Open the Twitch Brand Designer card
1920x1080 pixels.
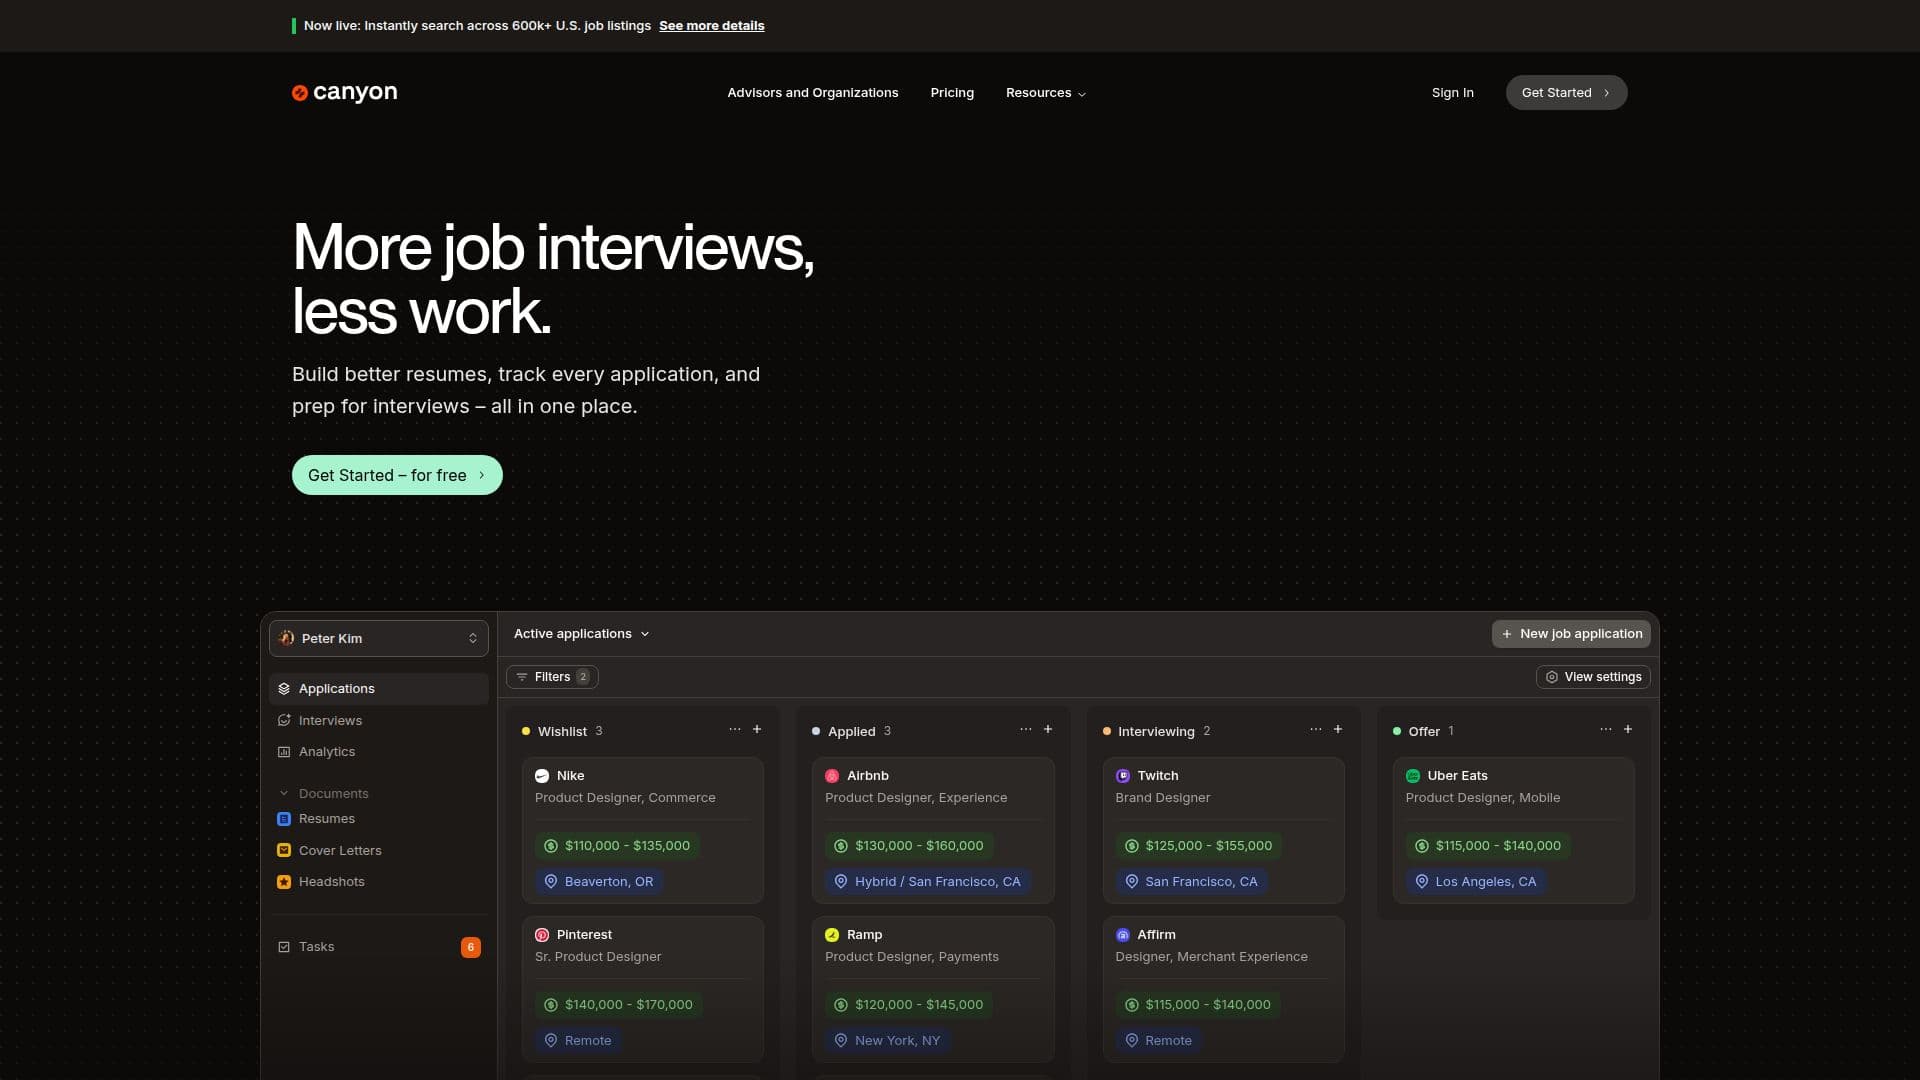(x=1223, y=830)
